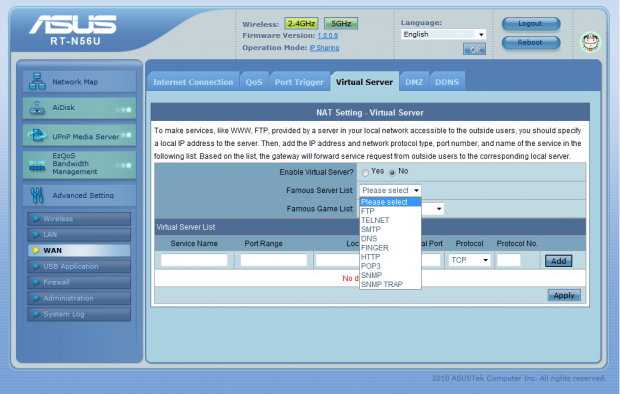Image resolution: width=620 pixels, height=394 pixels.
Task: Select Yes for Enable Virtual Server
Action: click(365, 172)
